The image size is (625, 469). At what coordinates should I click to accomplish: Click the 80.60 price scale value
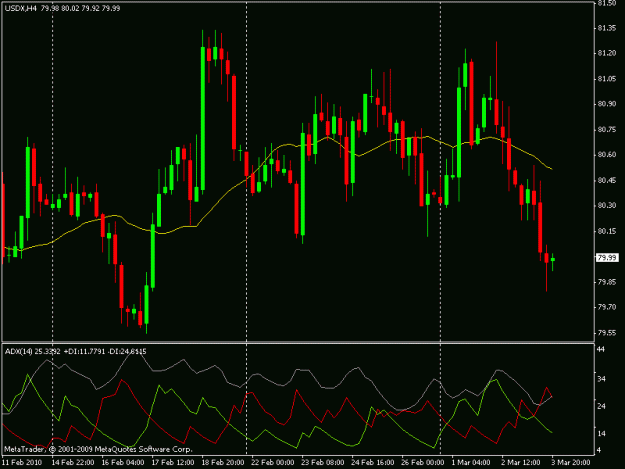point(607,155)
